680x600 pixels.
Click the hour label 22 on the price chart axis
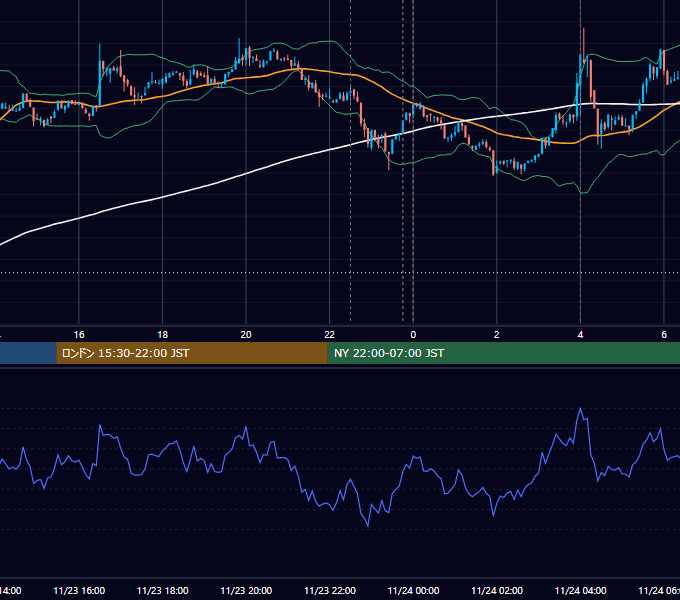pyautogui.click(x=330, y=335)
